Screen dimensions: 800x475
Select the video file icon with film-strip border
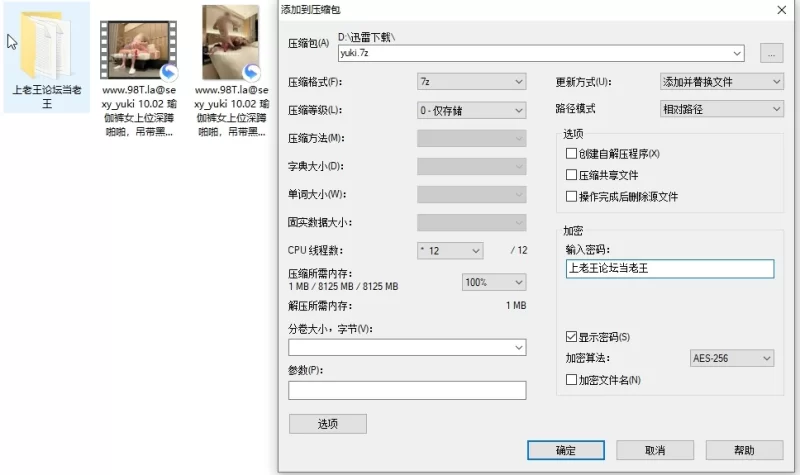tap(139, 50)
